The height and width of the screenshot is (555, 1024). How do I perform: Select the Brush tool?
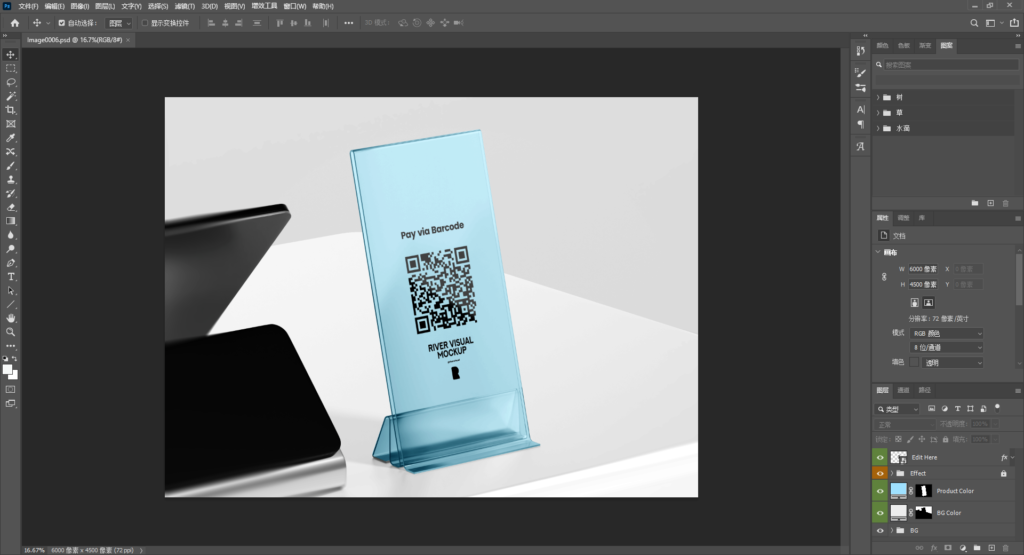click(x=10, y=166)
